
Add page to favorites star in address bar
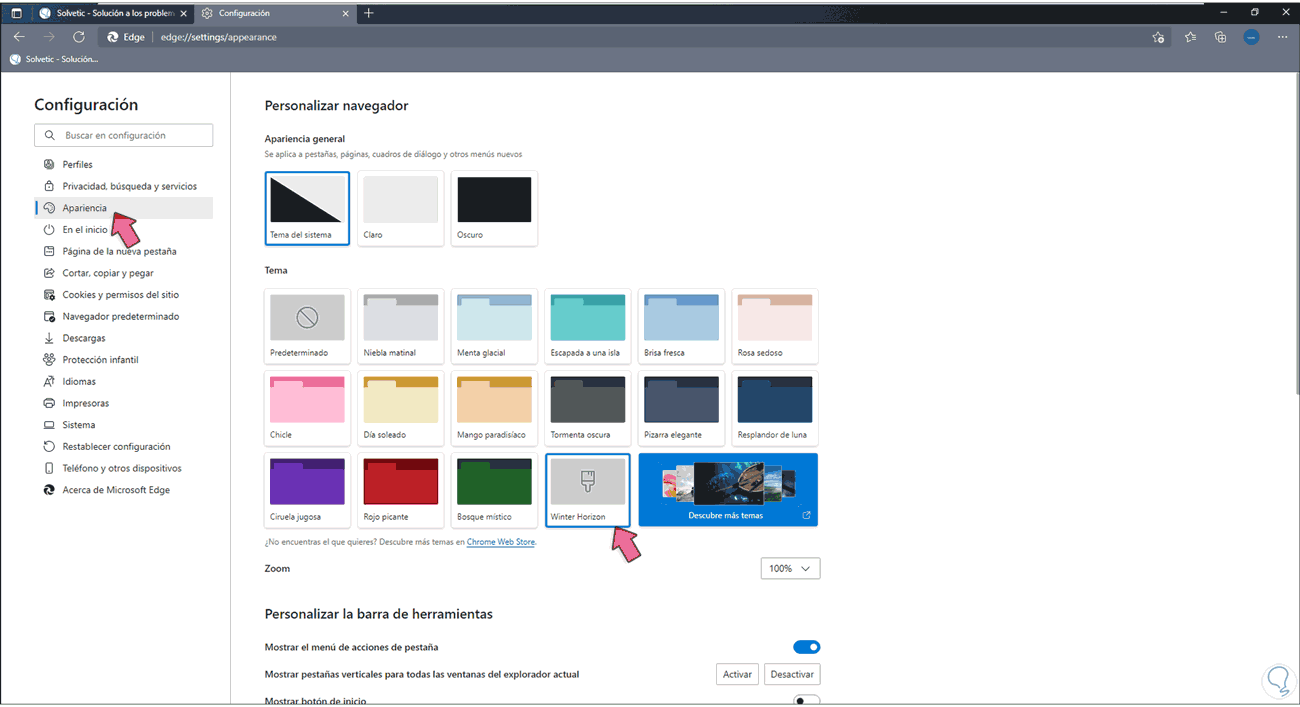tap(1158, 37)
